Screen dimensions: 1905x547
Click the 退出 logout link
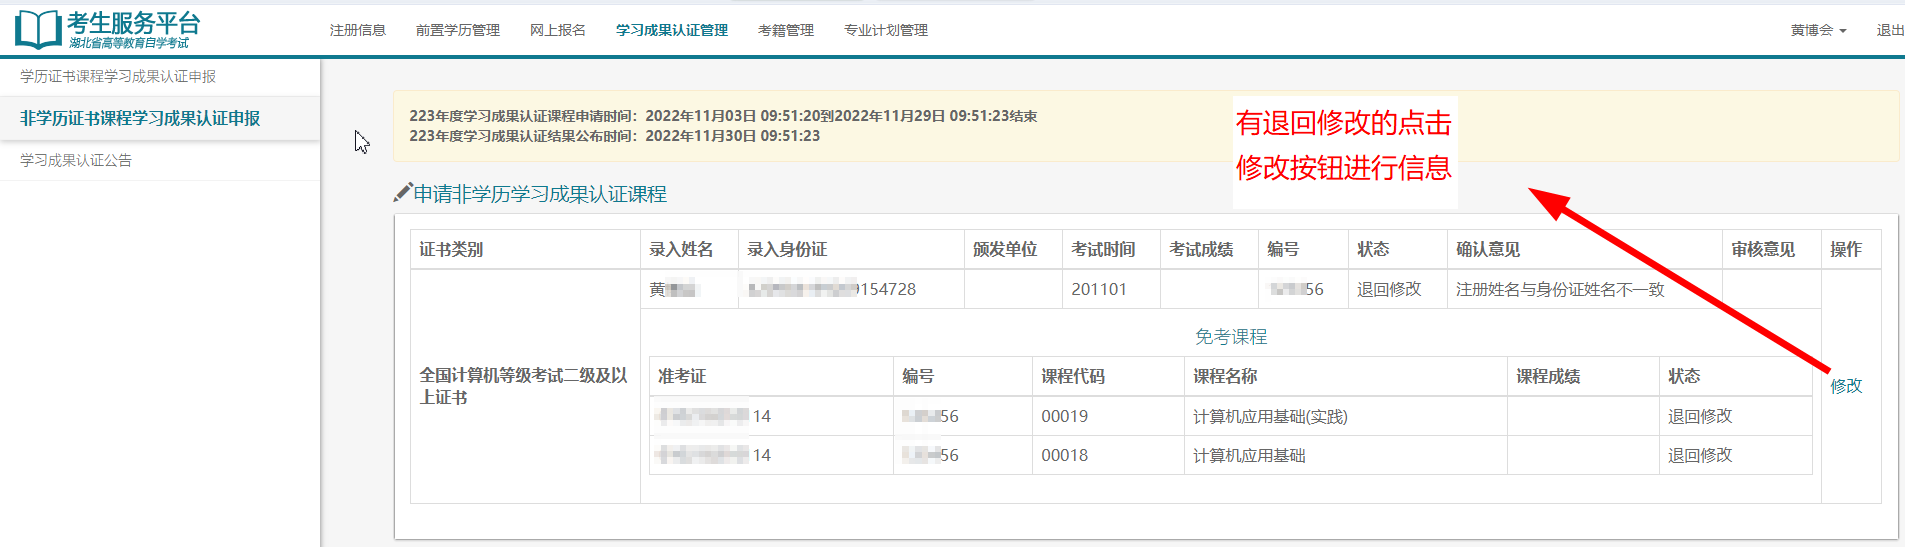1889,30
